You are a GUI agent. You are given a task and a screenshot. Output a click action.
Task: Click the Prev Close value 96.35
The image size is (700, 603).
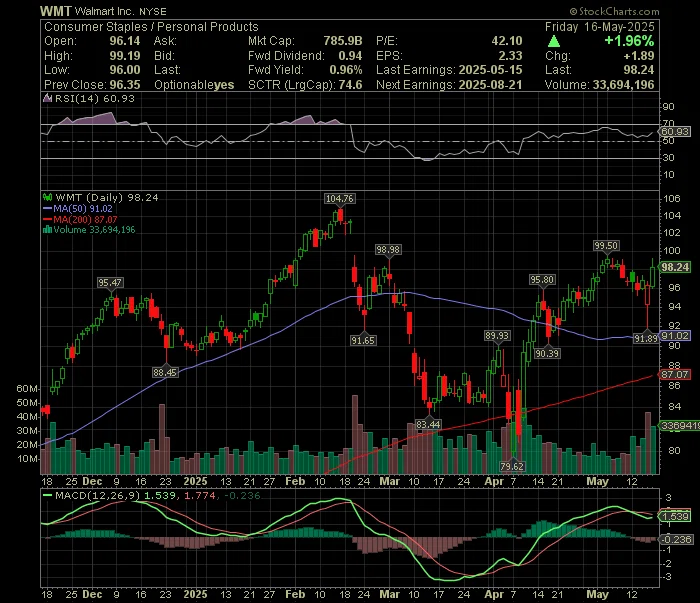coord(125,85)
